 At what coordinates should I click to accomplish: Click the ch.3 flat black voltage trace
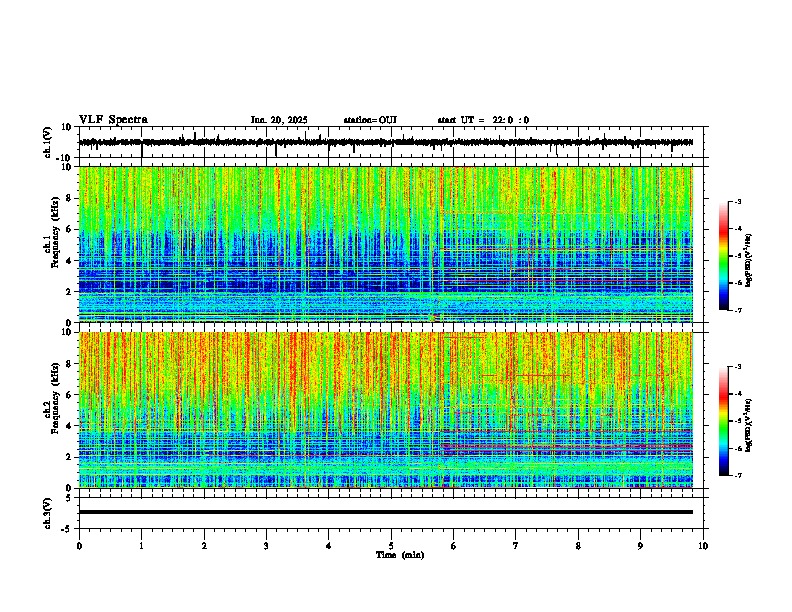point(386,512)
